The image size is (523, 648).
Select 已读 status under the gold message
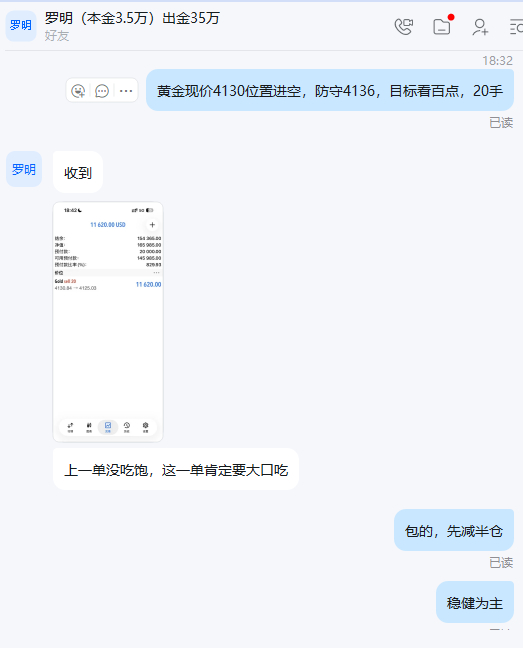point(501,123)
